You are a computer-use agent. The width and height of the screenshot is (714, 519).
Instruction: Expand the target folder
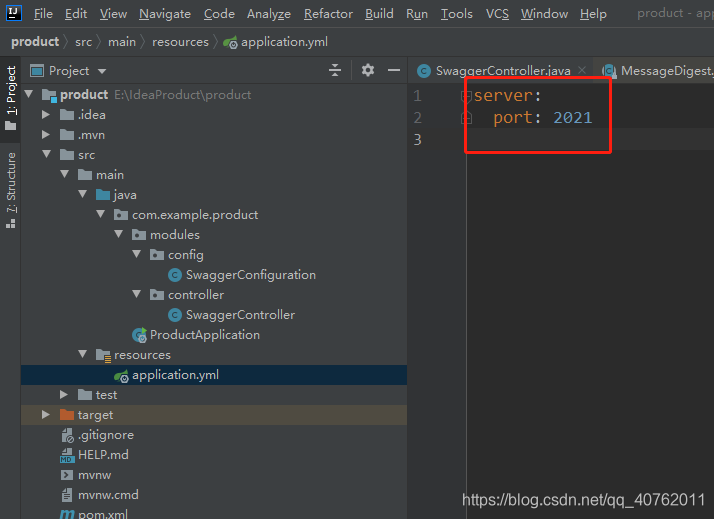46,414
